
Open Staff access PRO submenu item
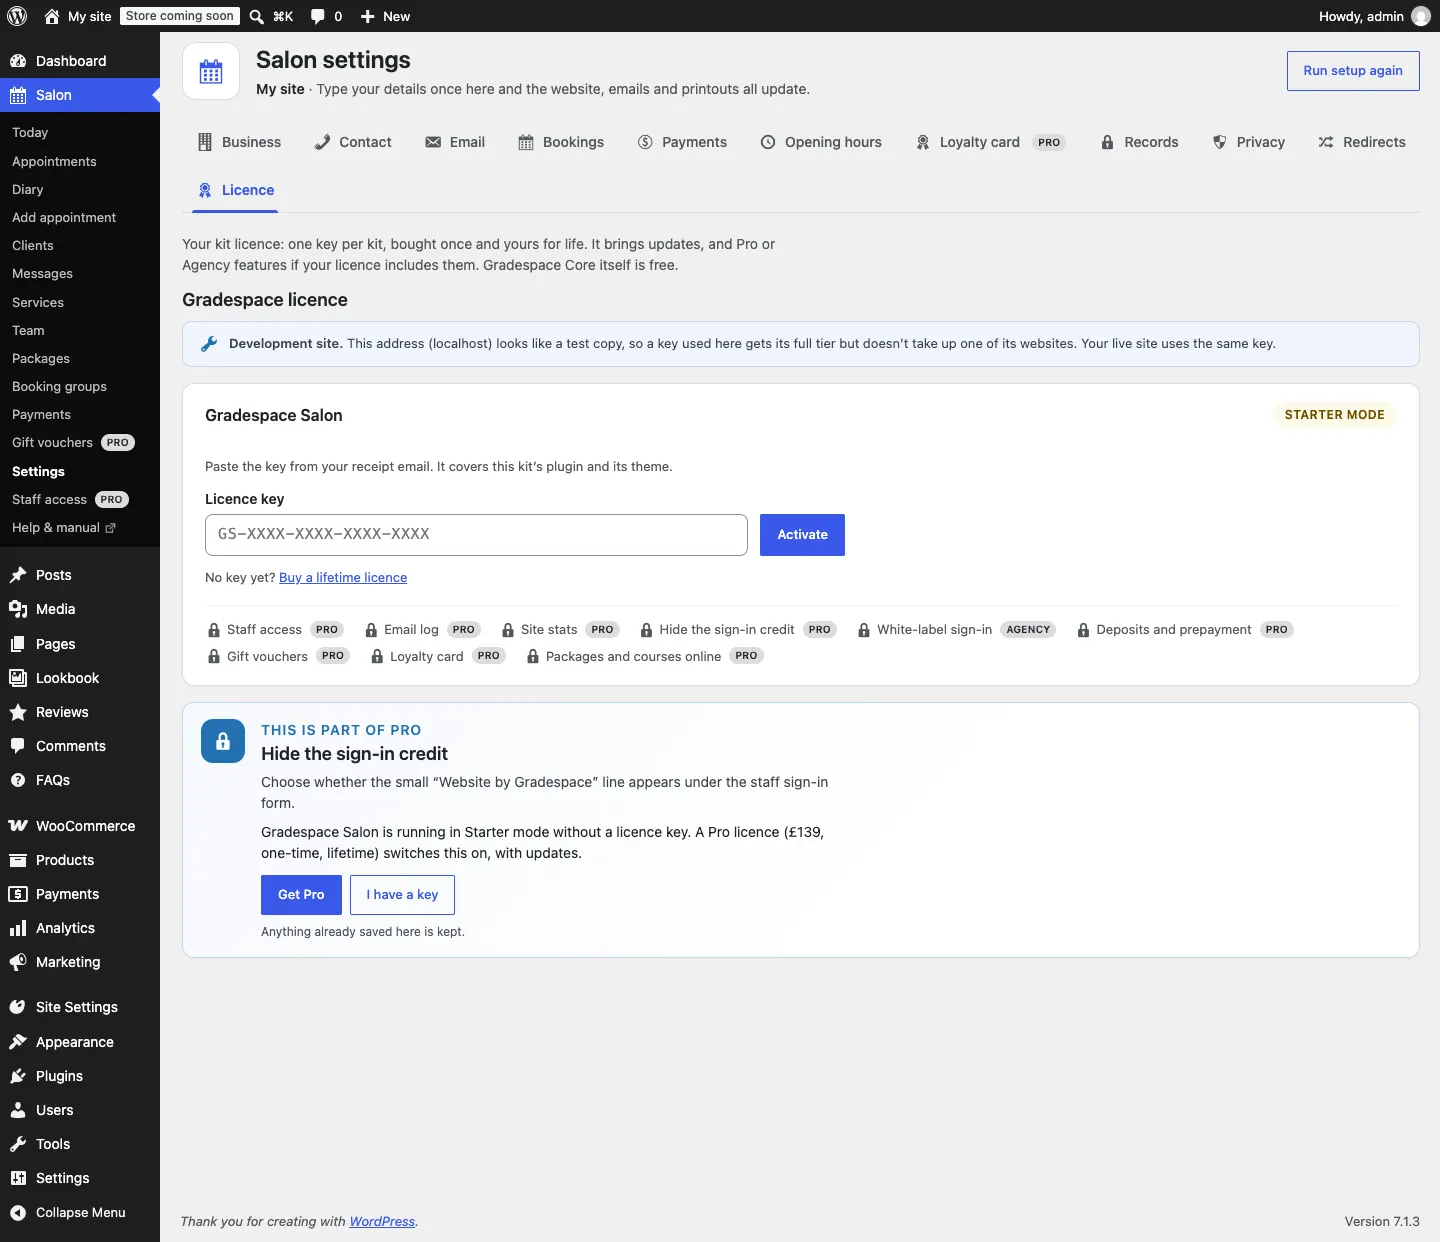pos(70,499)
